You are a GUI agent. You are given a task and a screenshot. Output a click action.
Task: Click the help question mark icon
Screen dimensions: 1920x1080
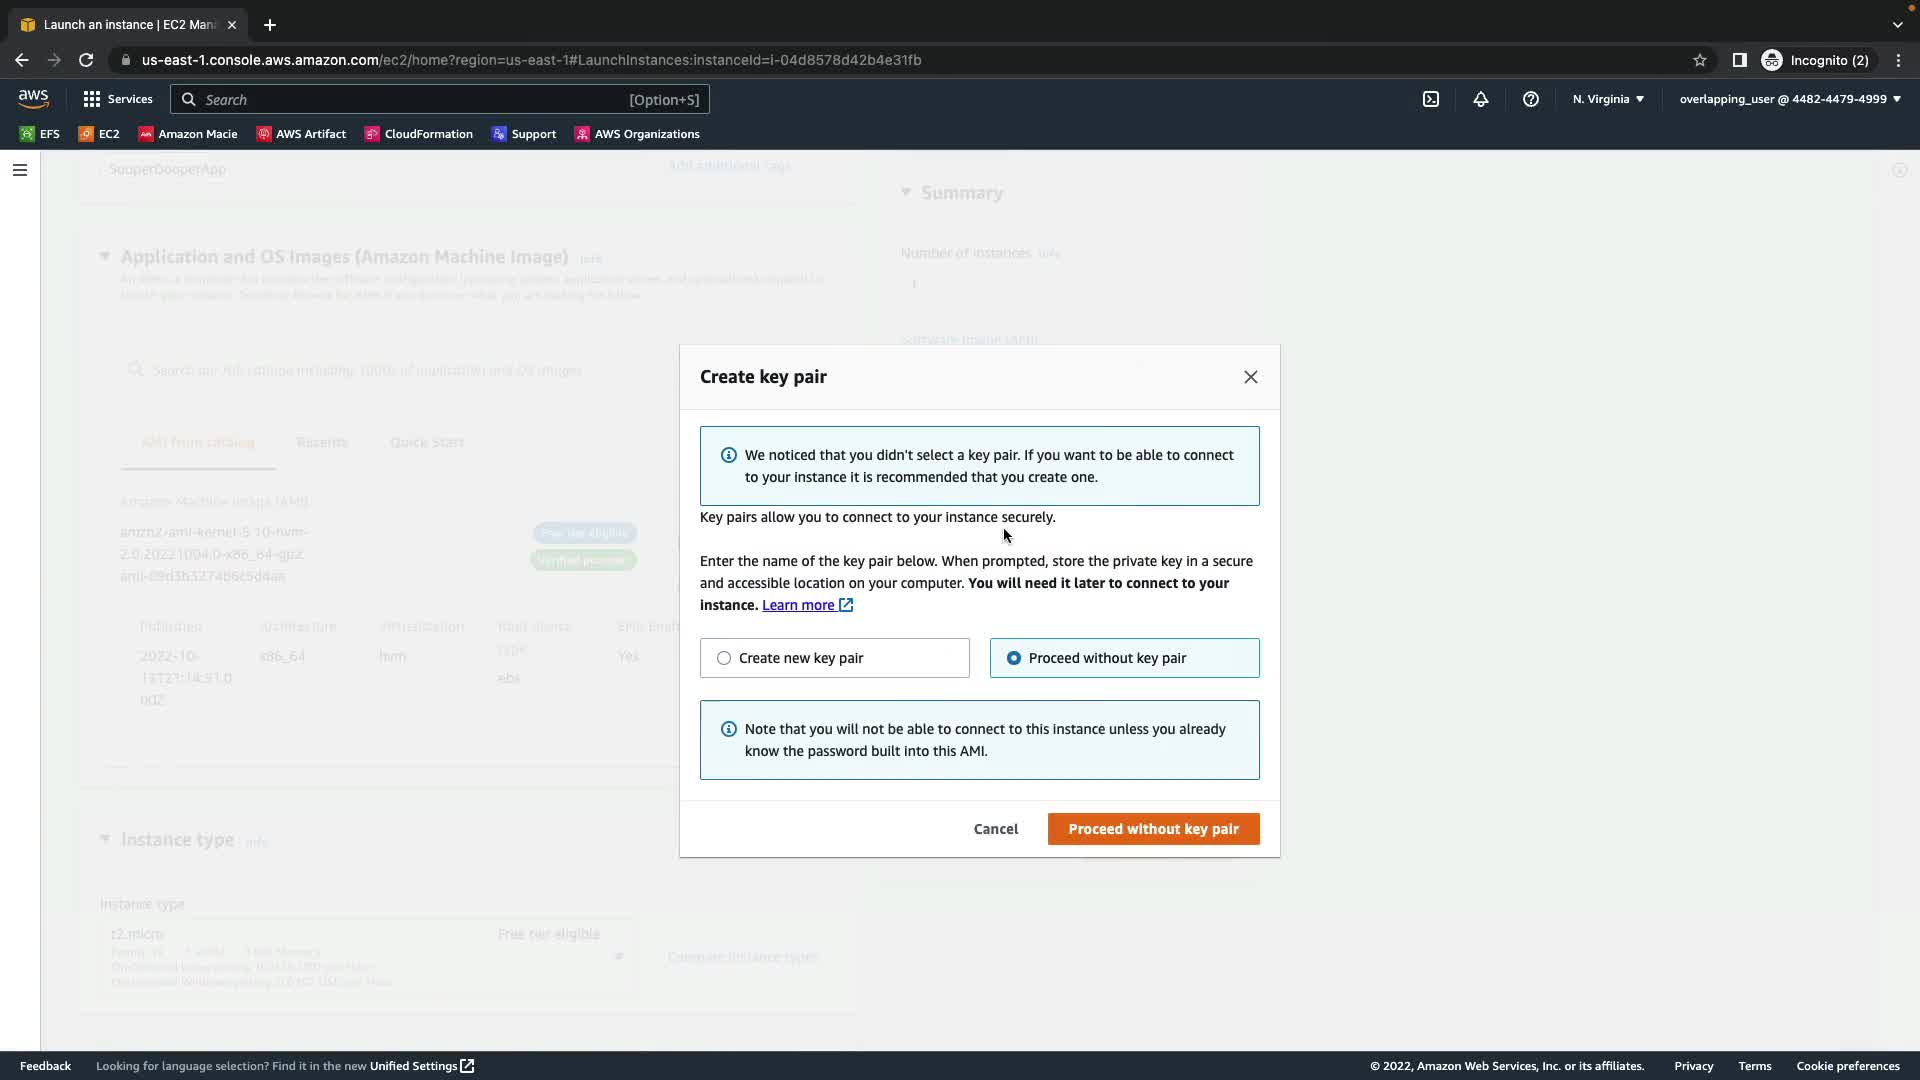pos(1530,99)
